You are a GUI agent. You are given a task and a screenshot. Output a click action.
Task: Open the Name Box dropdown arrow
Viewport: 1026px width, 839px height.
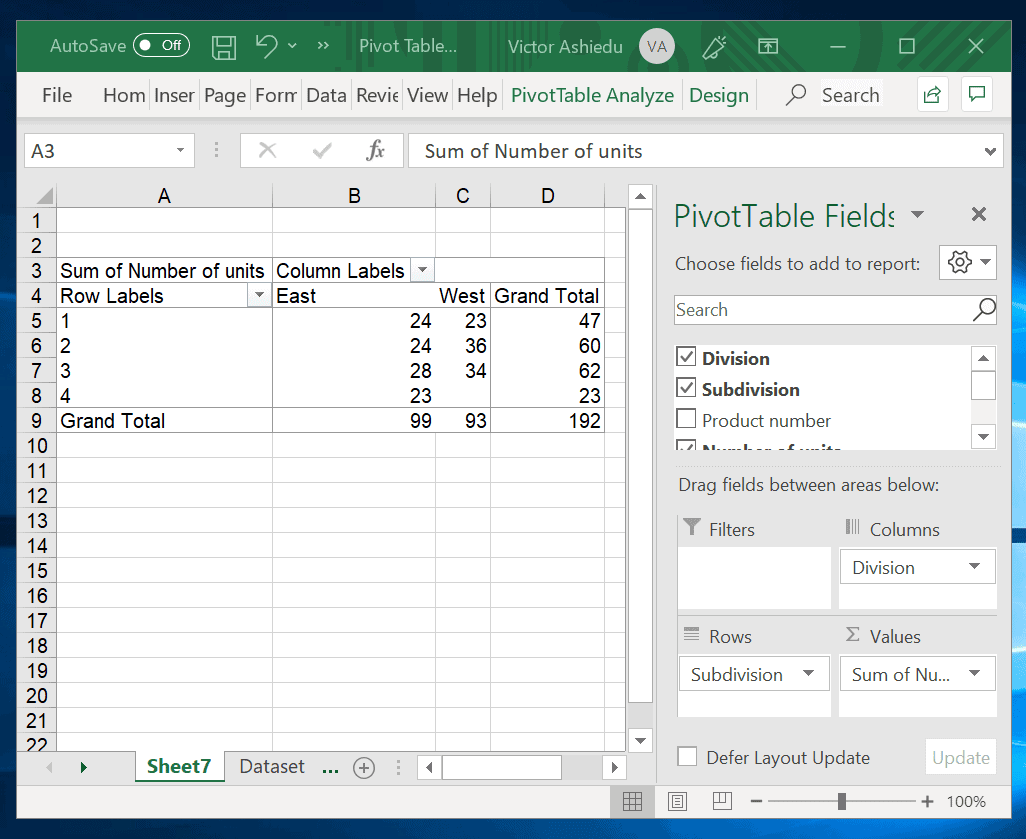pyautogui.click(x=180, y=151)
